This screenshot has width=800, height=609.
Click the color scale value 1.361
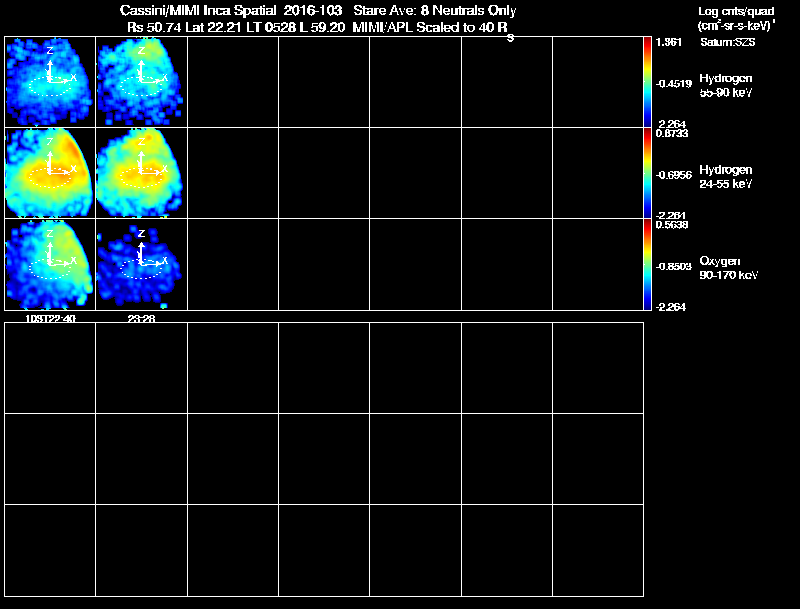[669, 42]
